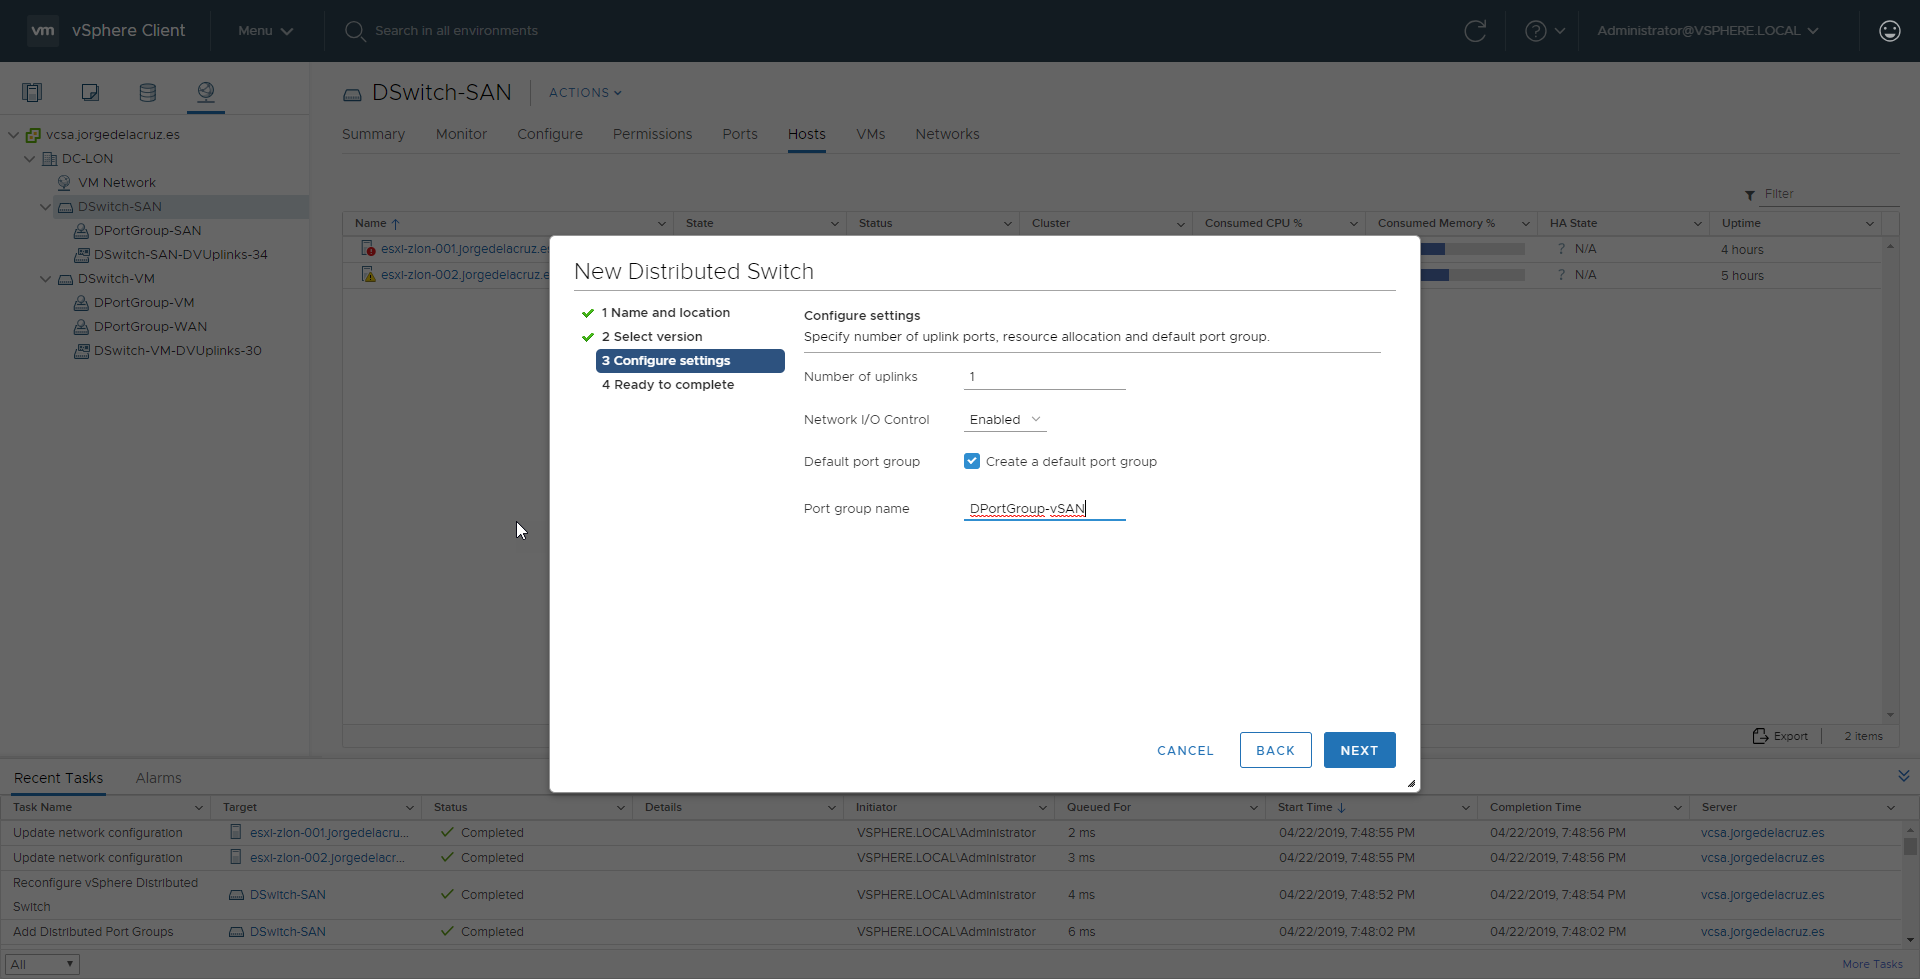Viewport: 1920px width, 979px height.
Task: Open the ACTIONS dropdown for DSwitch-SAN
Action: [585, 93]
